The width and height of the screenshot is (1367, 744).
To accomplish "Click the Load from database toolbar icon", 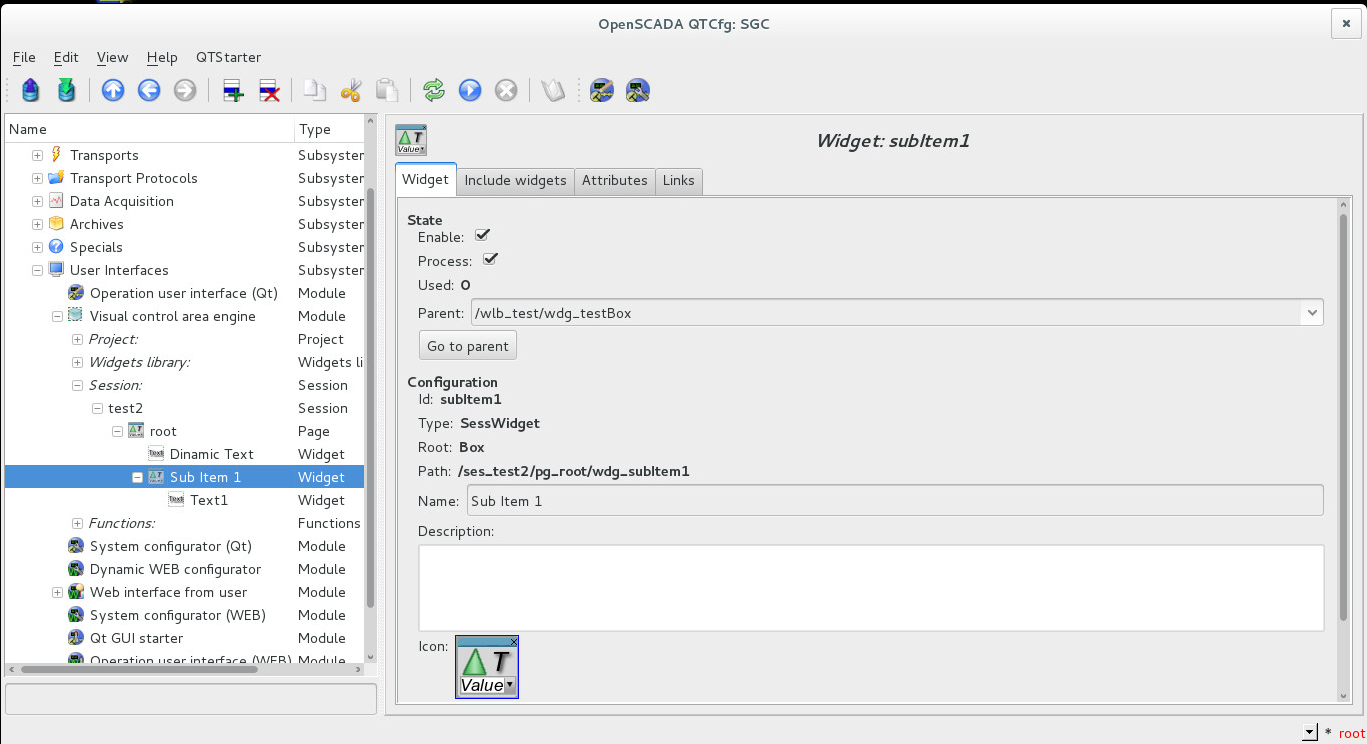I will coord(31,91).
